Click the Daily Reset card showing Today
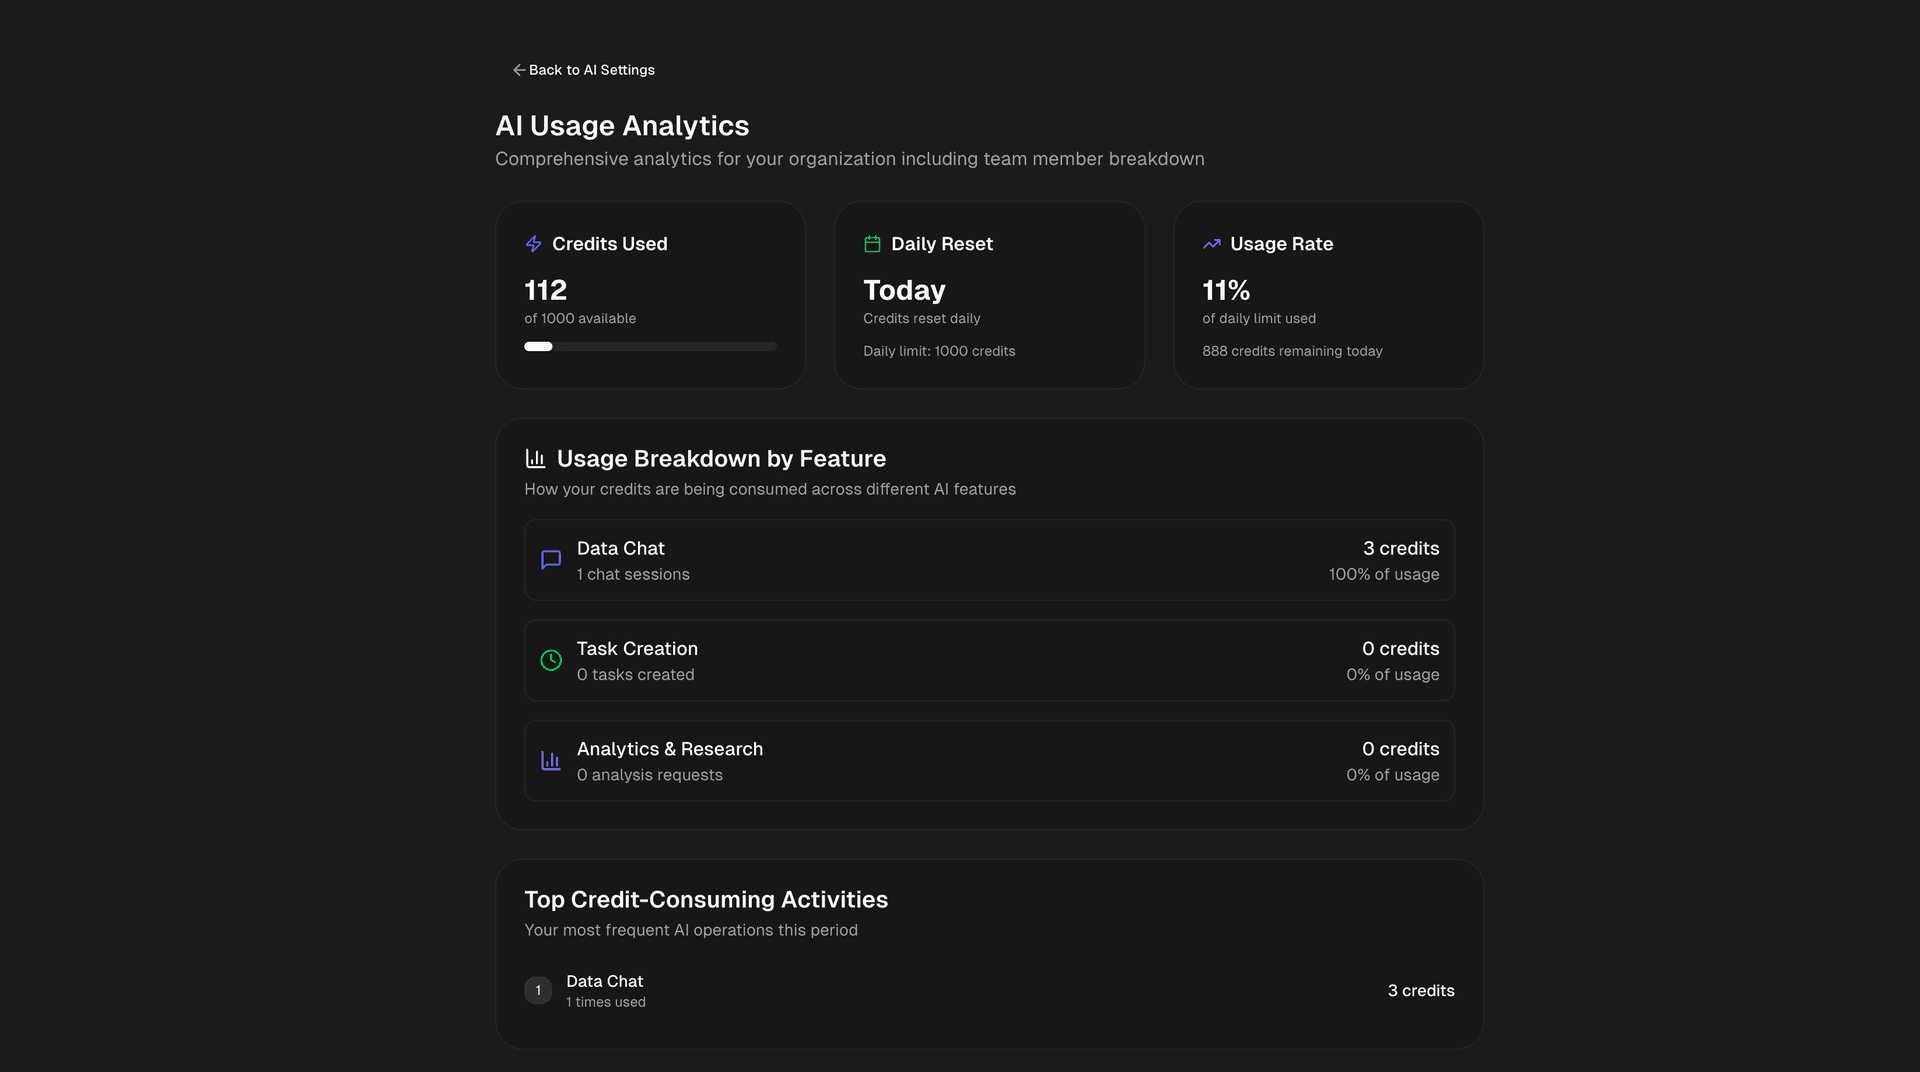 [989, 295]
